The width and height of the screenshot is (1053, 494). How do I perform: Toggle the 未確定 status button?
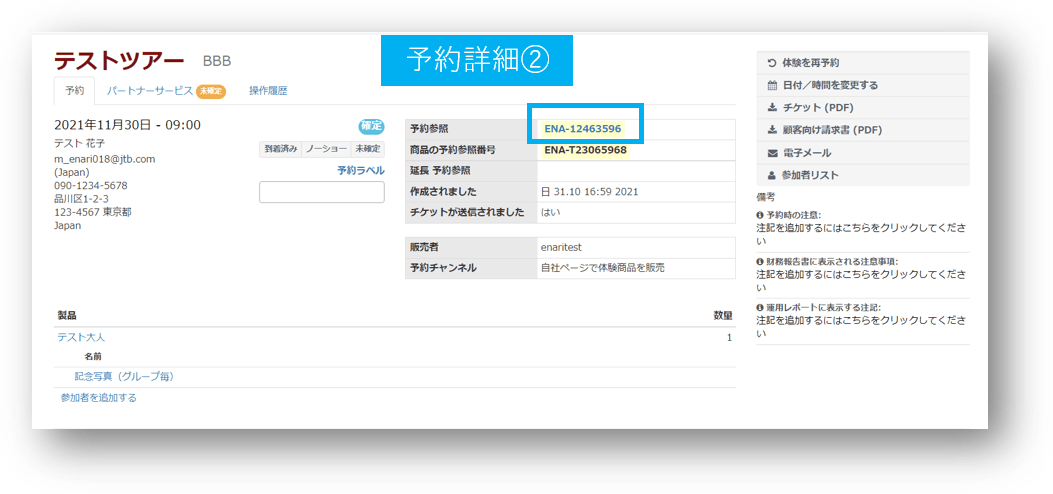coord(367,149)
